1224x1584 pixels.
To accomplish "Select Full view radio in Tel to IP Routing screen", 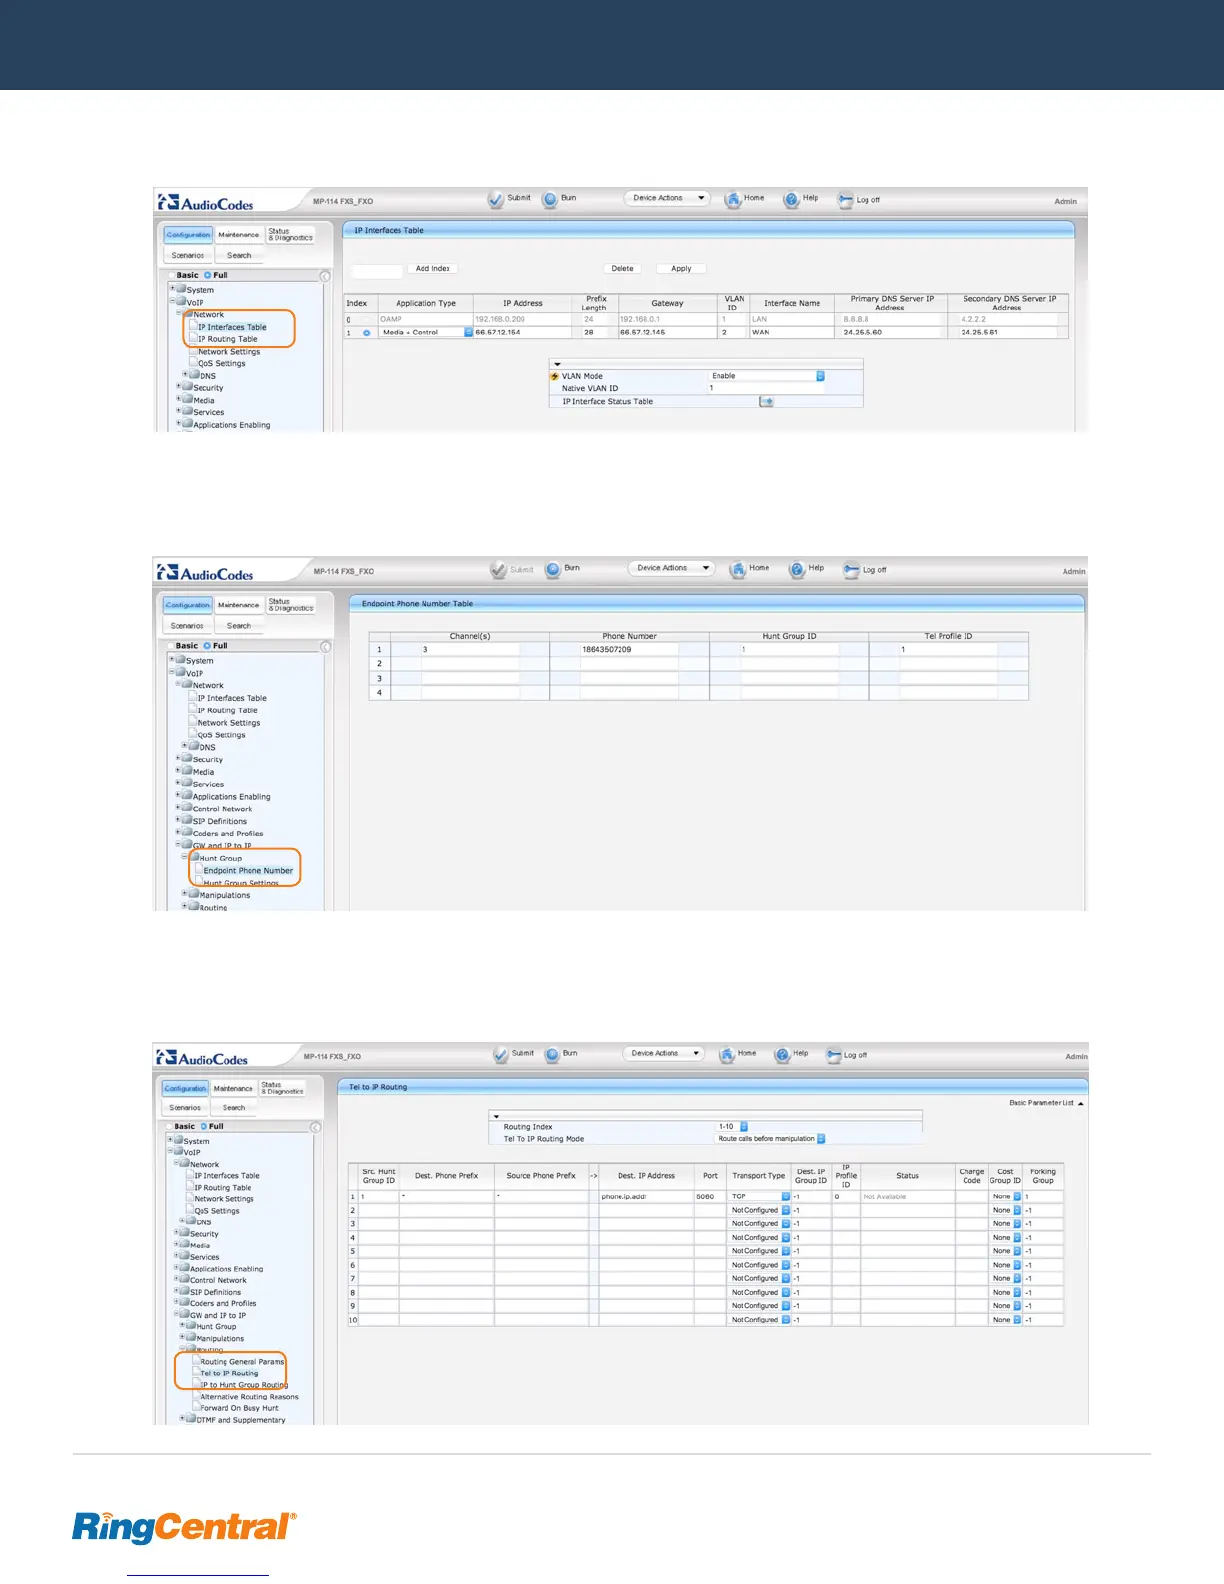I will 204,1126.
